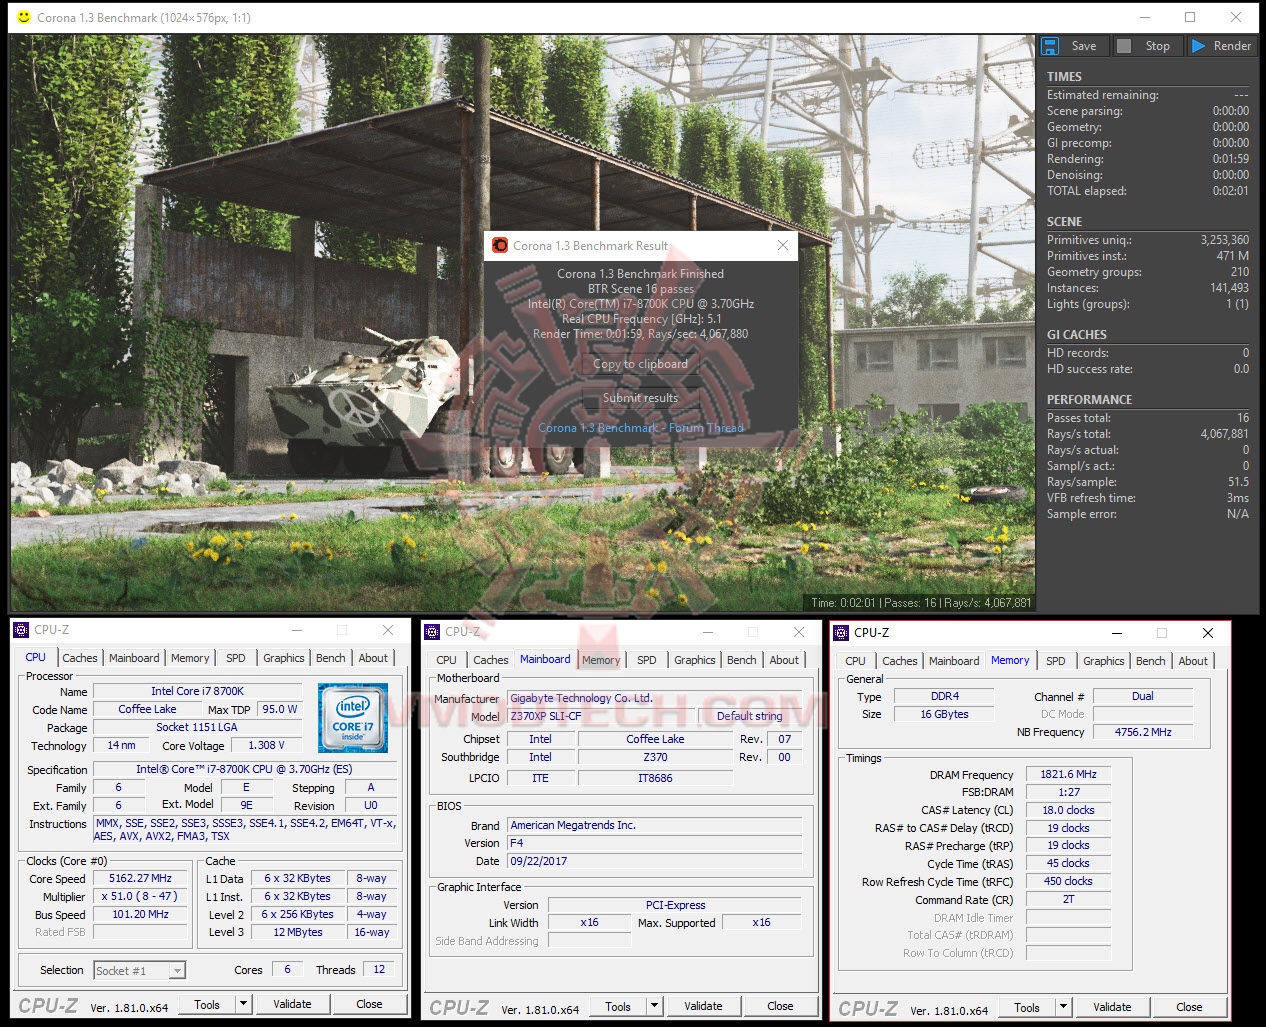The width and height of the screenshot is (1266, 1027).
Task: Close the left CPU-Z window via X
Action: pos(387,630)
